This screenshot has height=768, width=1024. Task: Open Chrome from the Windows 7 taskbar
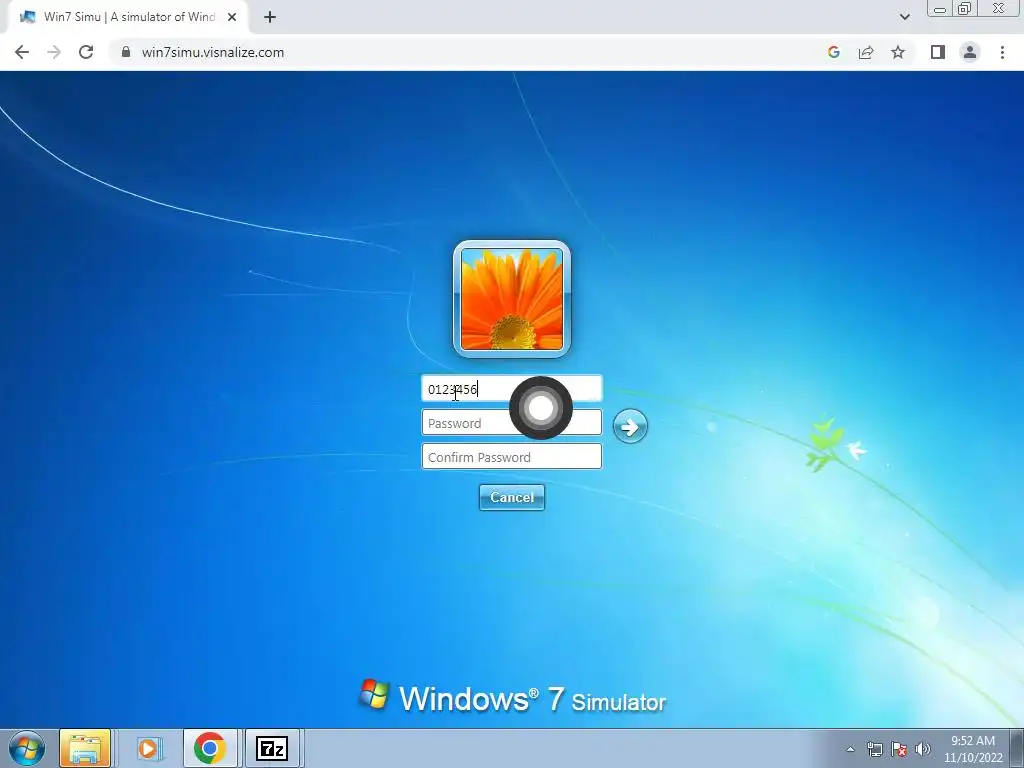210,748
